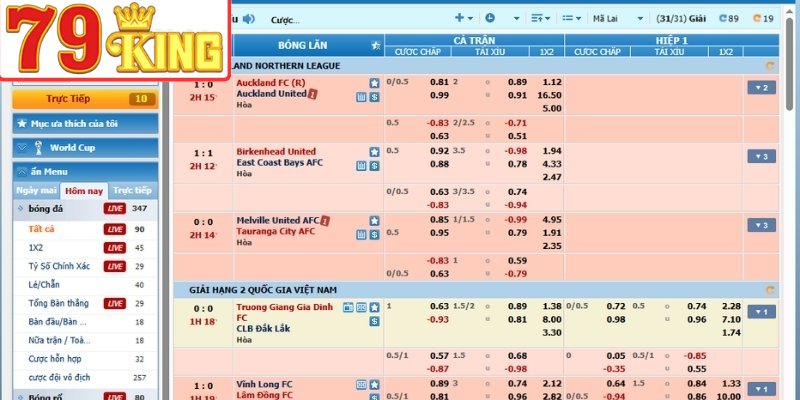The height and width of the screenshot is (400, 800).
Task: Mute the speaker sound icon
Action: pyautogui.click(x=248, y=19)
